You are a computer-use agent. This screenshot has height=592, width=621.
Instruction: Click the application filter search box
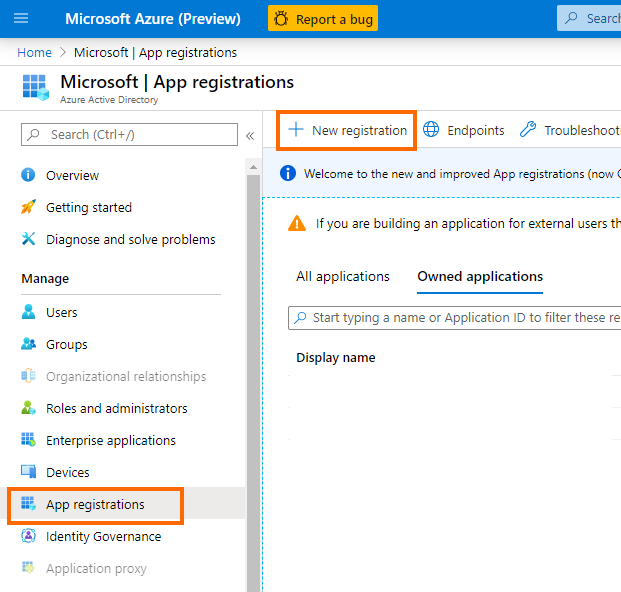tap(455, 318)
